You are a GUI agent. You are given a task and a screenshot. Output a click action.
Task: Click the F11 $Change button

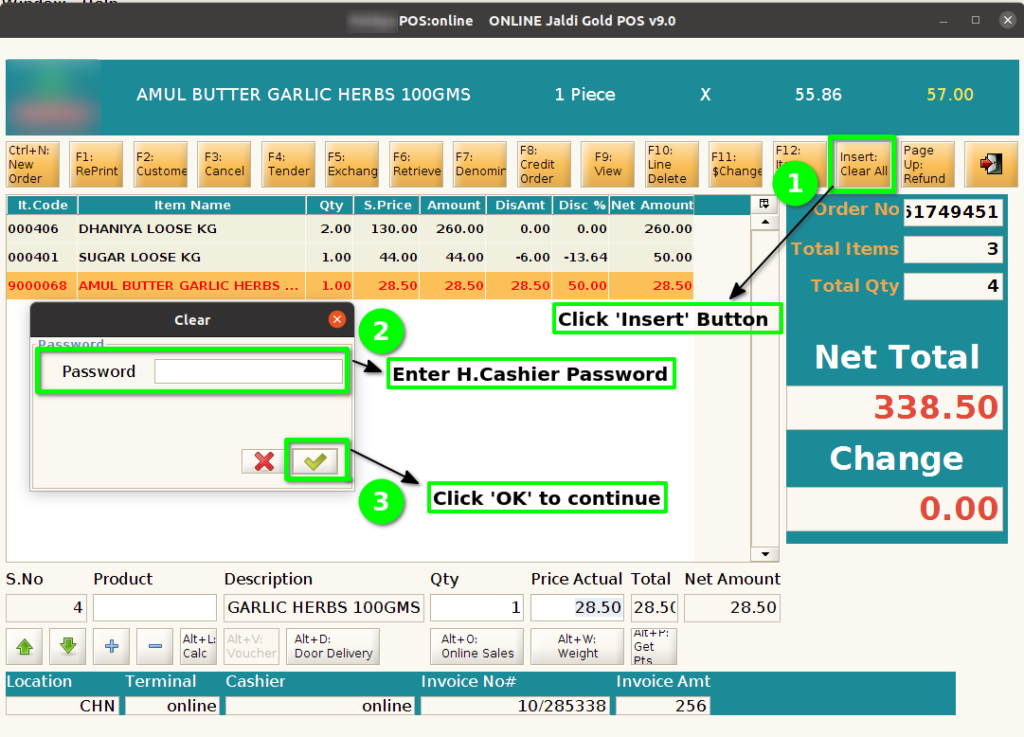click(735, 165)
